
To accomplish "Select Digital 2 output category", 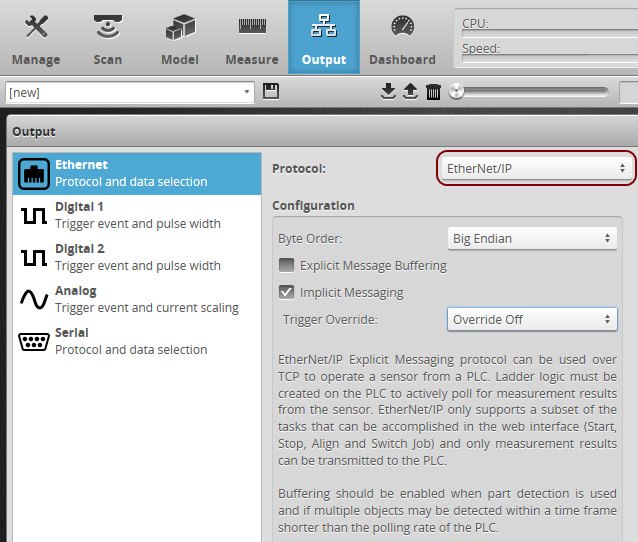I will pos(137,258).
